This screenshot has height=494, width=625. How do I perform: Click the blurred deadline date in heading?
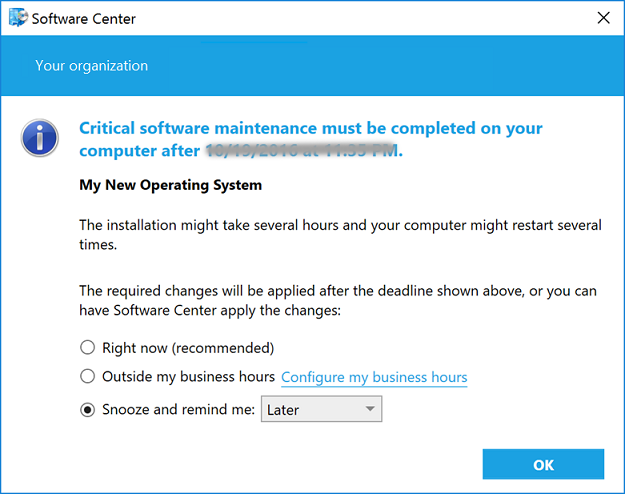coord(302,152)
